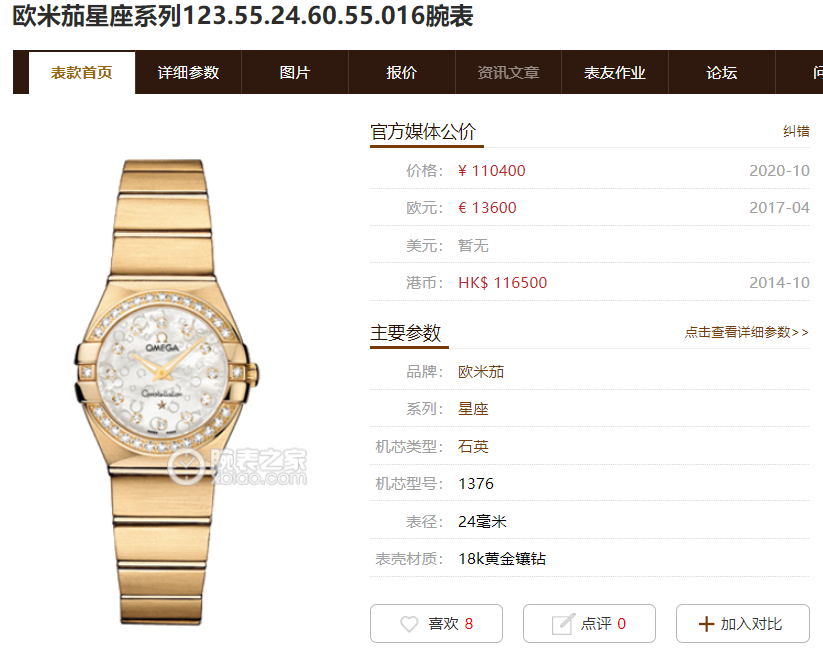Click the 石英 movement type link
This screenshot has width=823, height=650.
click(x=473, y=446)
